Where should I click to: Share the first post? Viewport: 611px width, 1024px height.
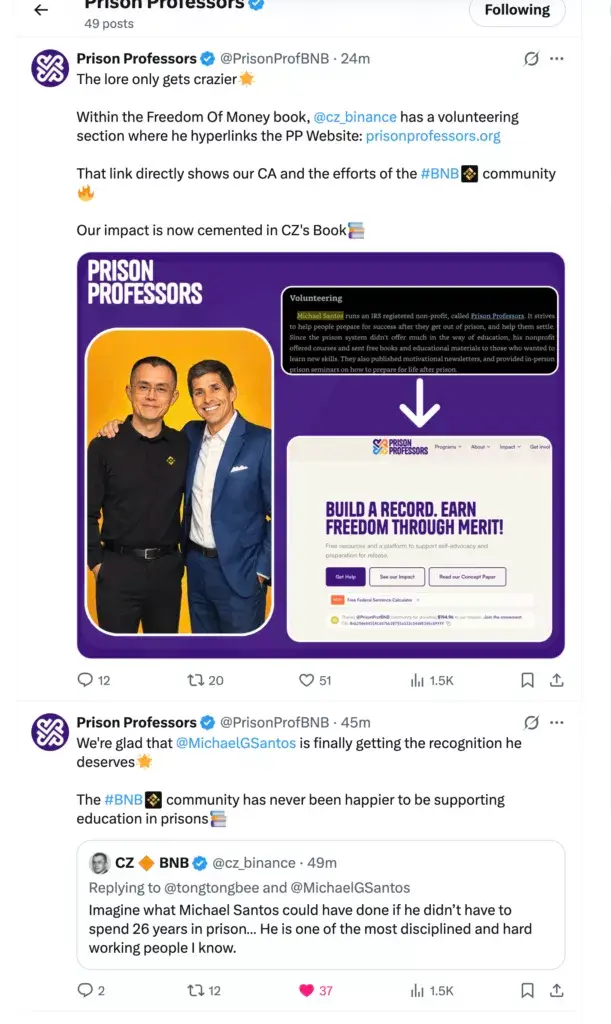point(557,680)
